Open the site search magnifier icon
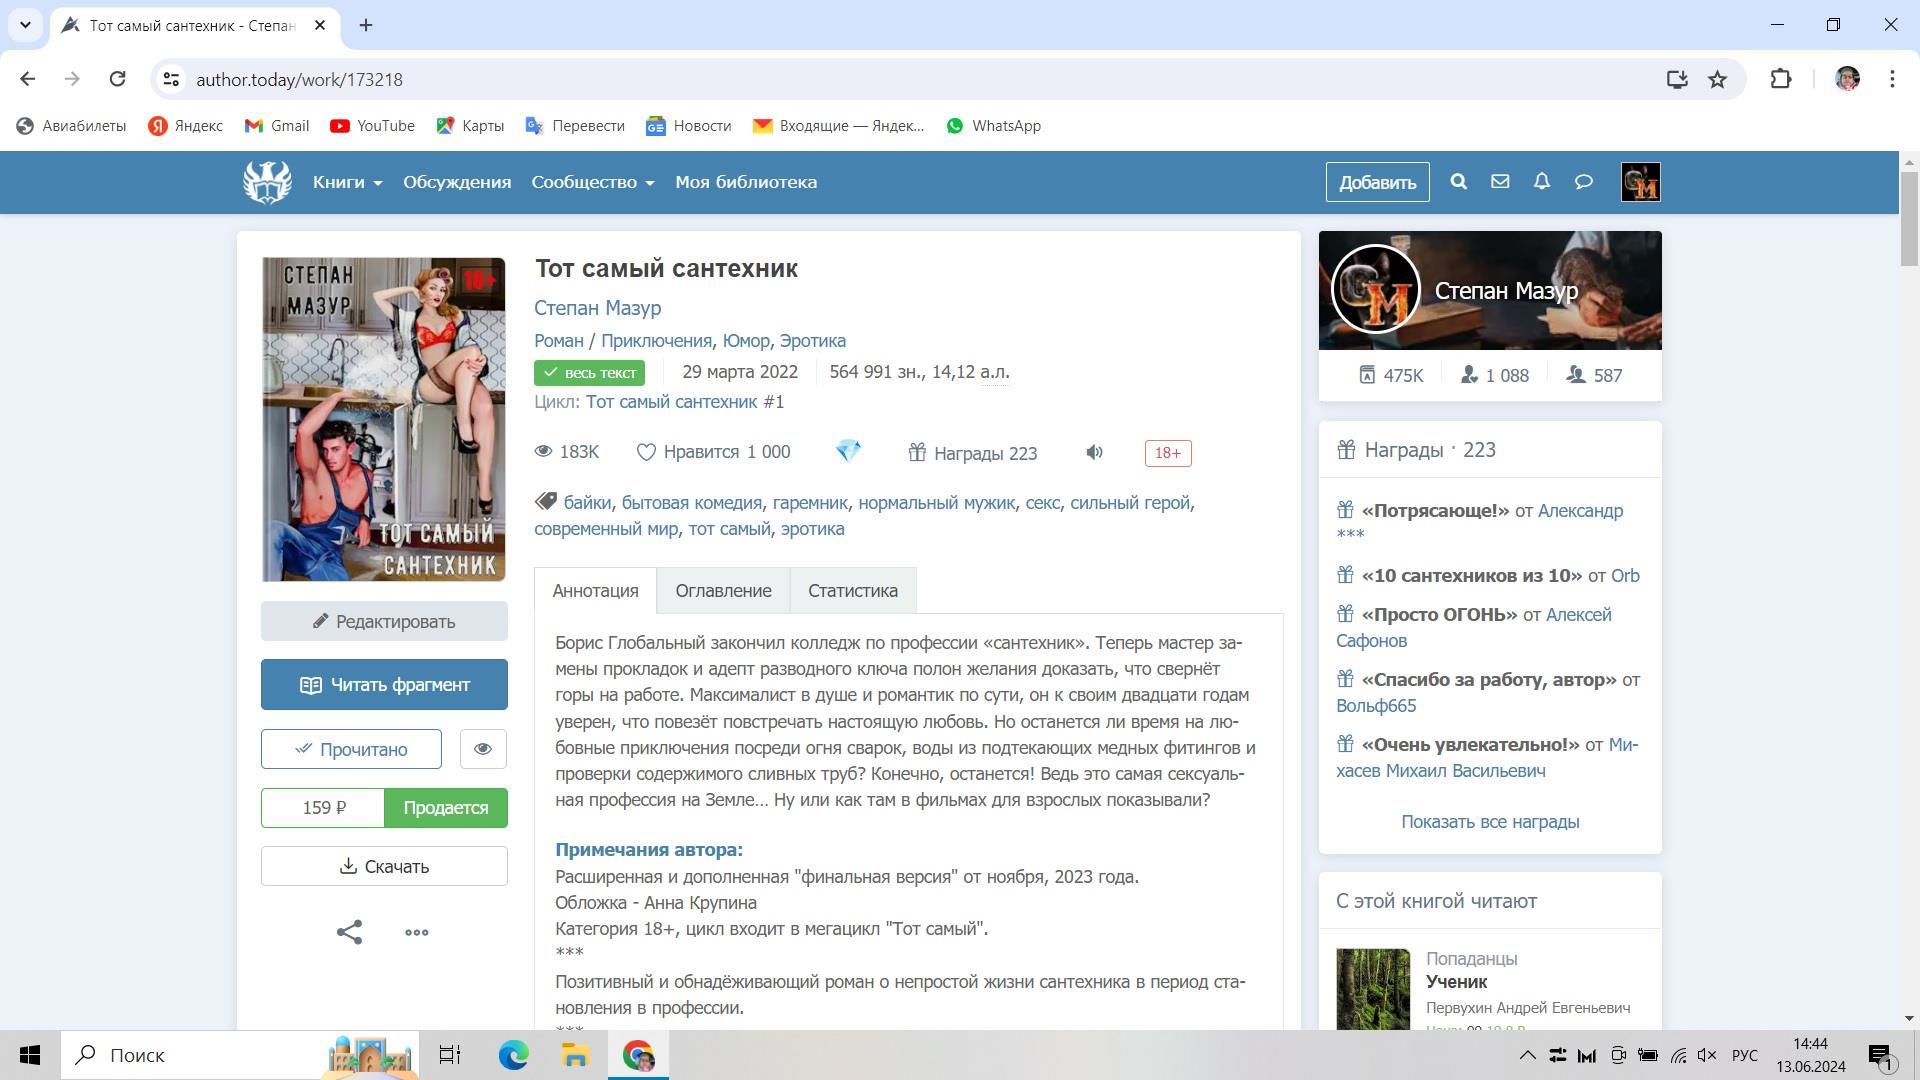This screenshot has width=1920, height=1080. [x=1458, y=182]
